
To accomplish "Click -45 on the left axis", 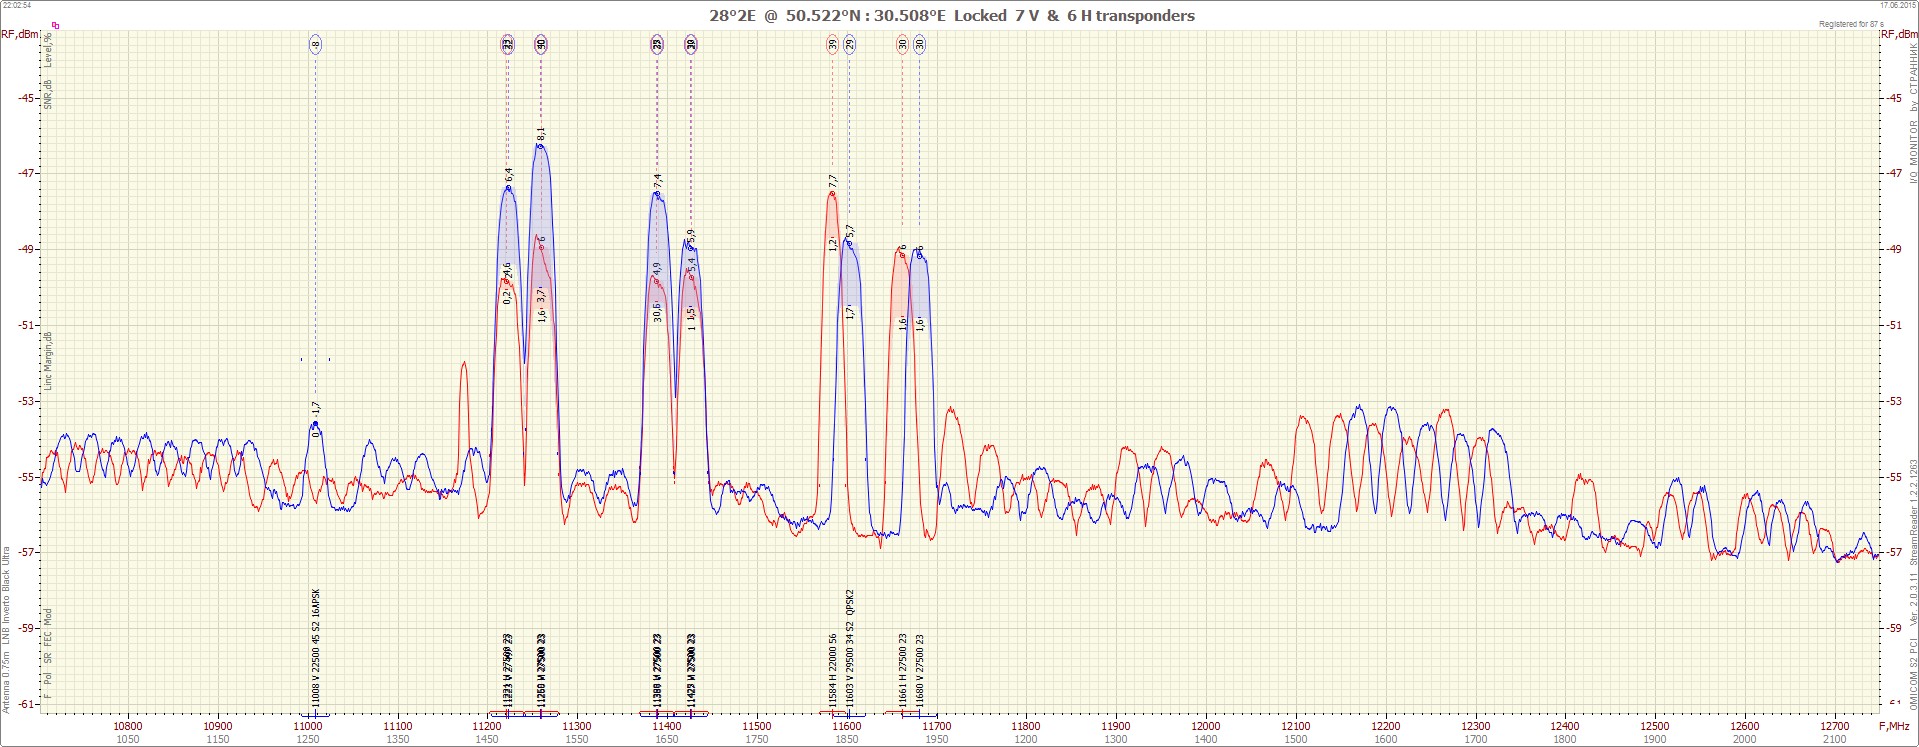I will tap(28, 98).
